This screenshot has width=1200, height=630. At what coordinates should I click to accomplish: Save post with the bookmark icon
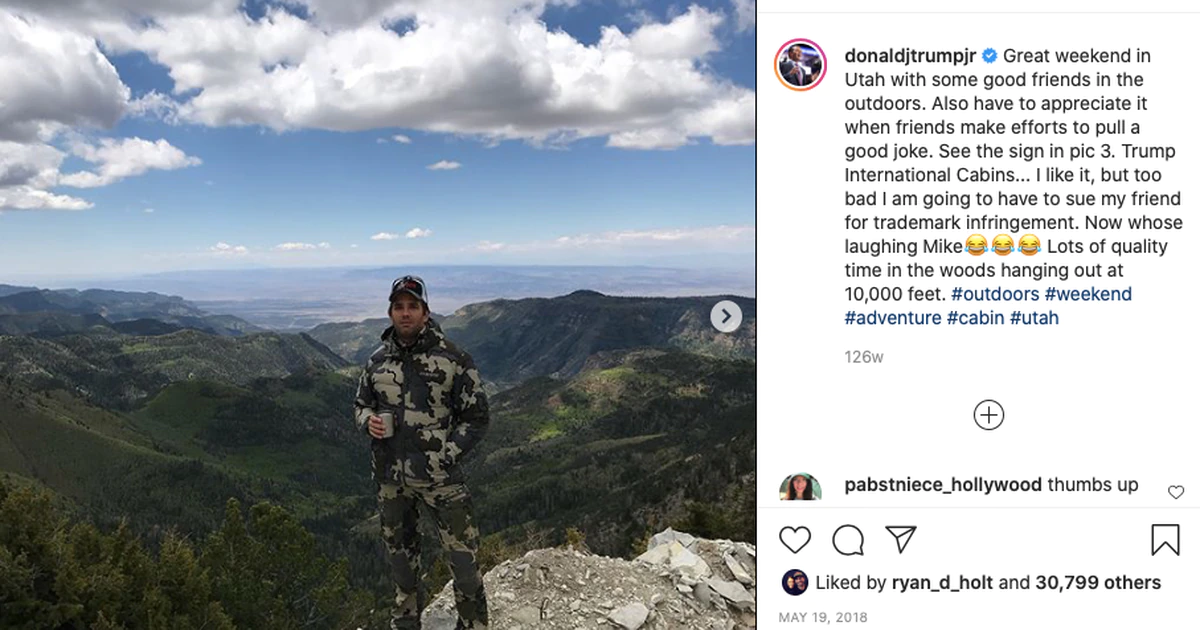click(1165, 540)
